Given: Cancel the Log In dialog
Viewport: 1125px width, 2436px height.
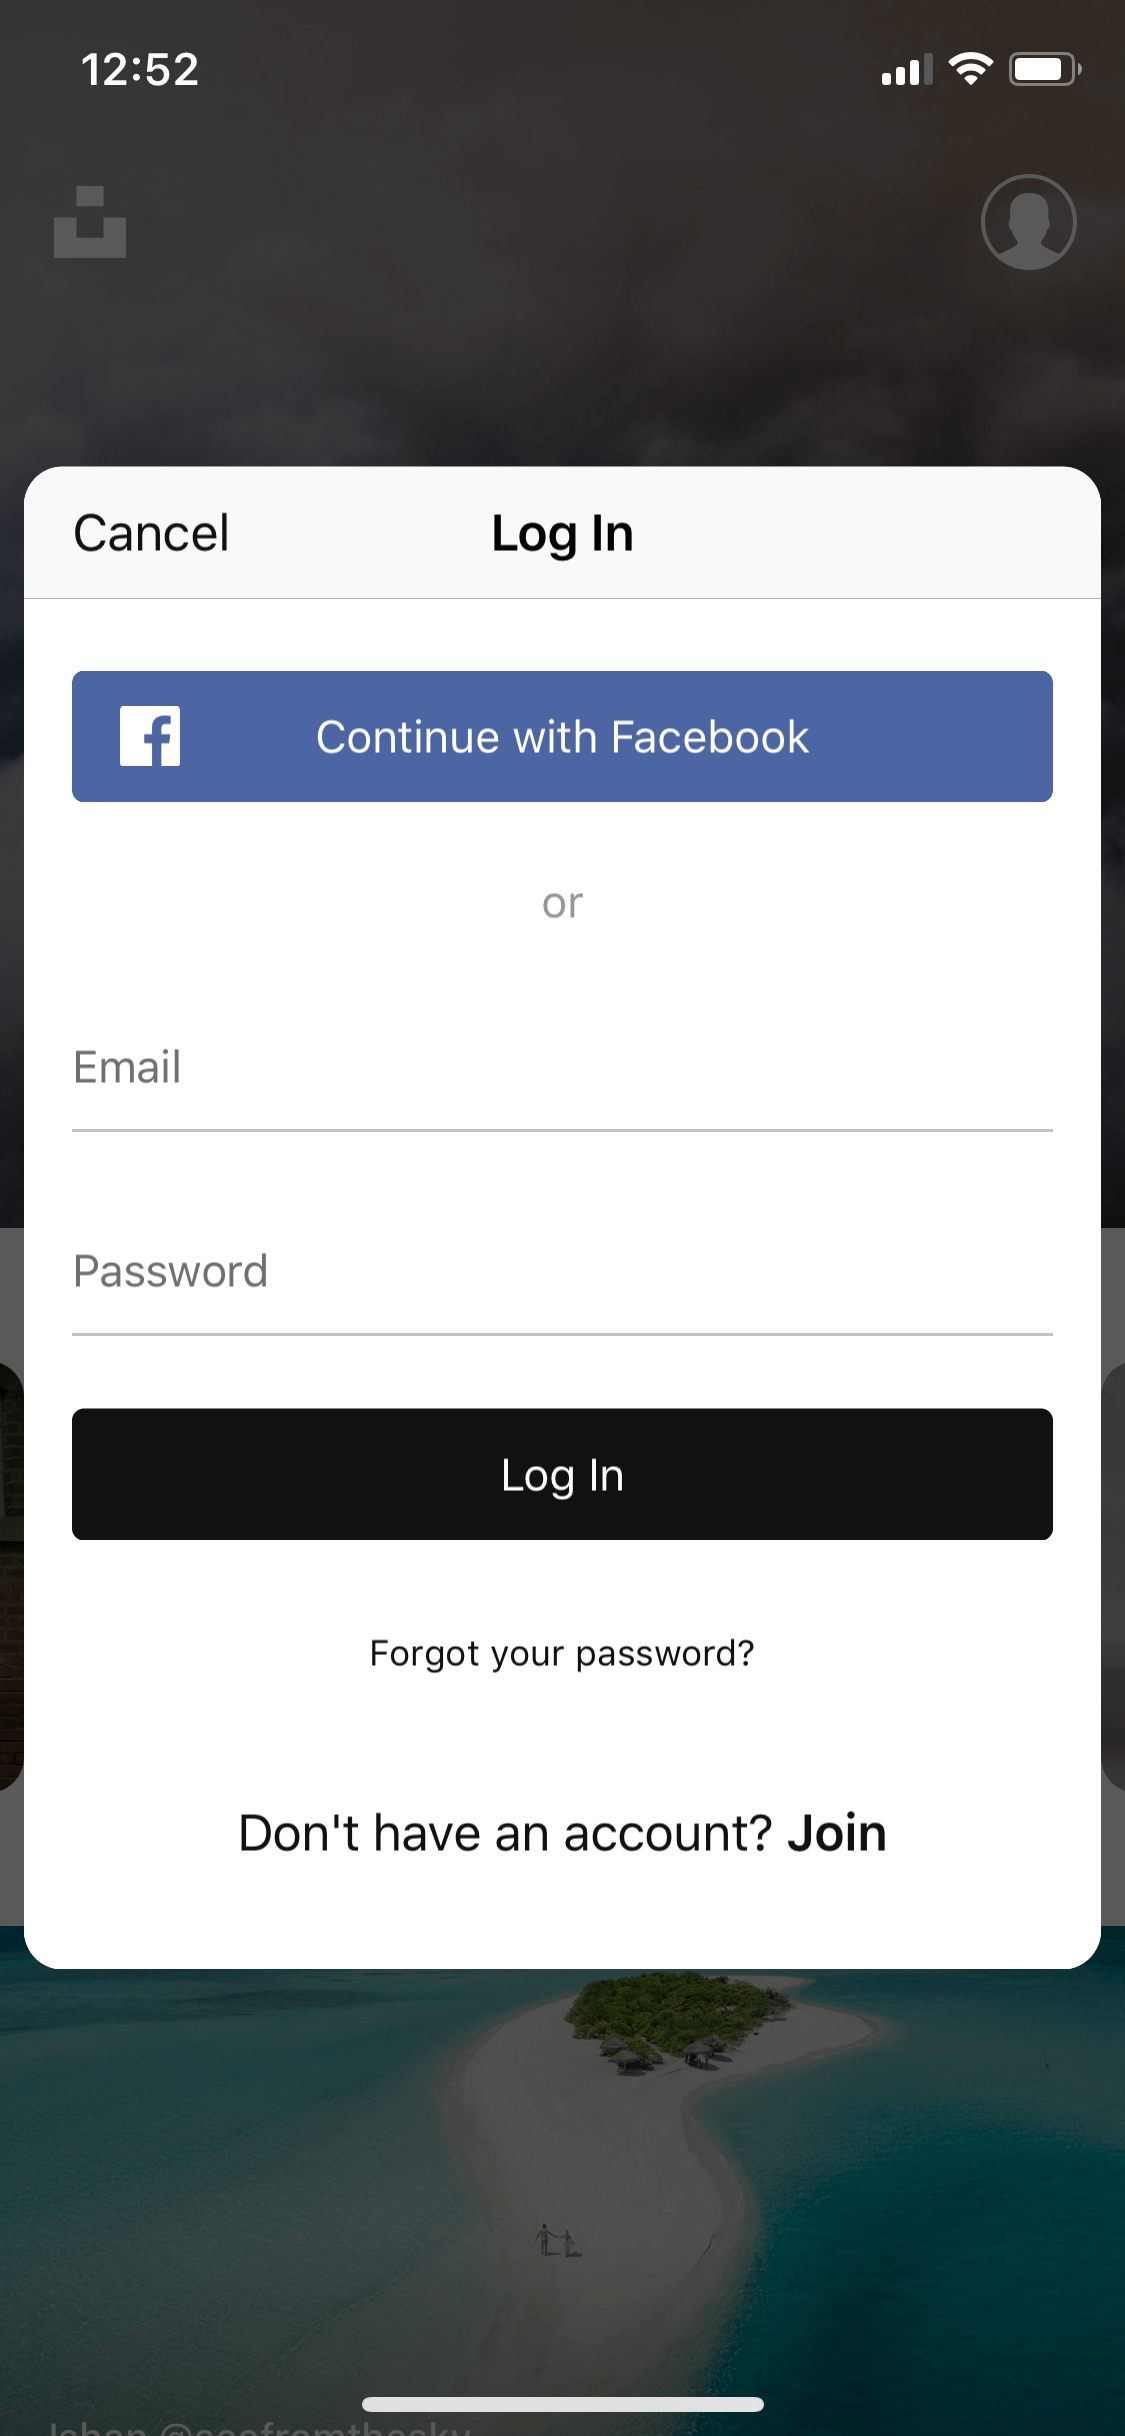Looking at the screenshot, I should pyautogui.click(x=151, y=533).
